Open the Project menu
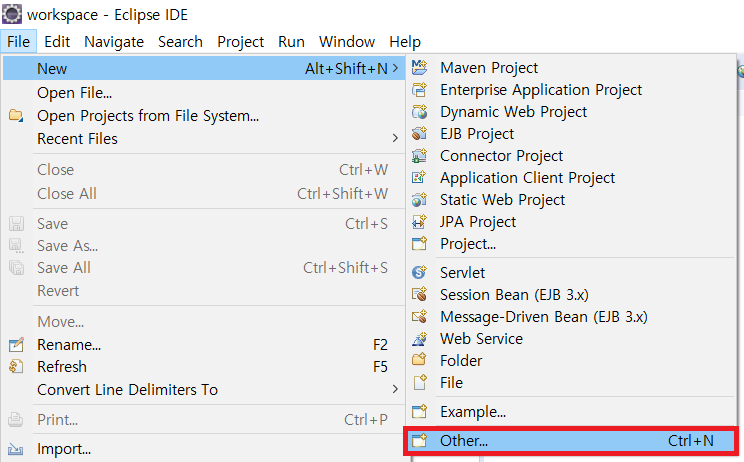Image resolution: width=744 pixels, height=462 pixels. (241, 42)
